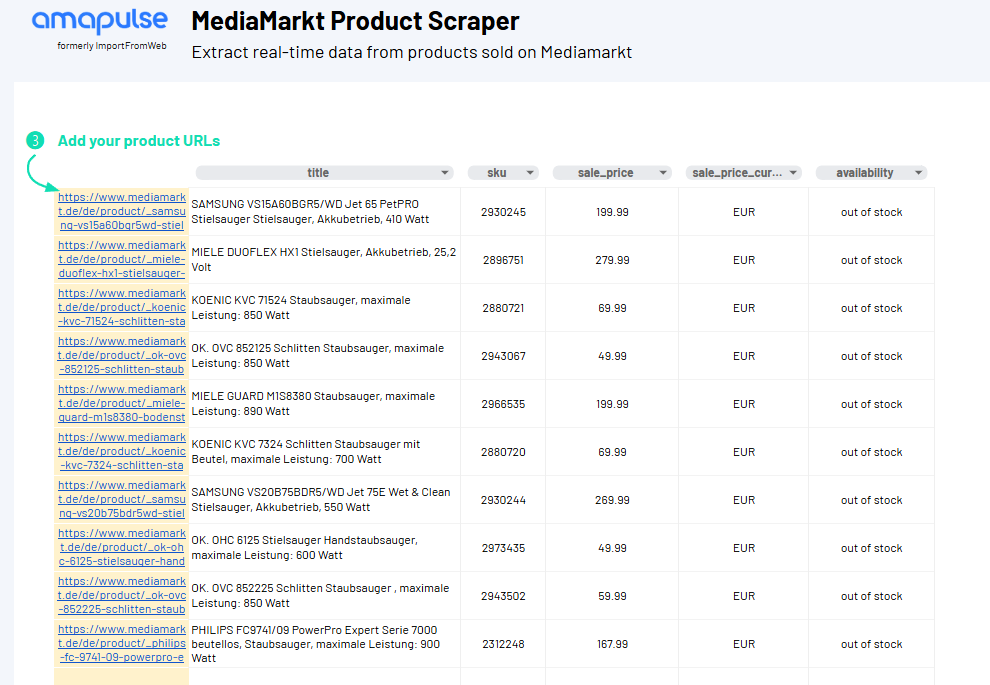Open the samsung-vs15a60bgr5wd product URL link
The width and height of the screenshot is (990, 685).
pyautogui.click(x=122, y=211)
